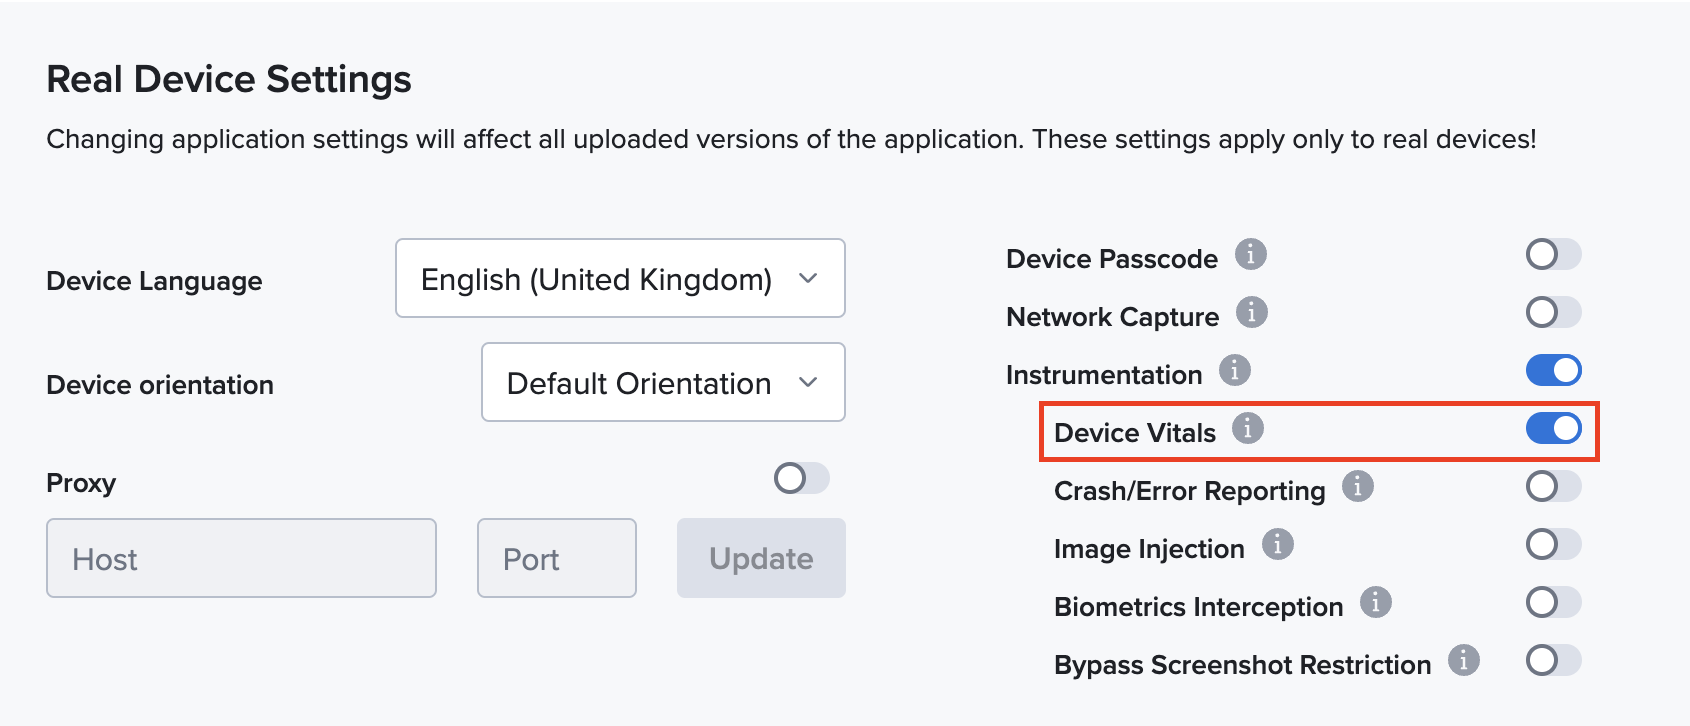Screen dimensions: 1690x726
Task: Click the Biometrics Interception info icon
Action: (x=1375, y=604)
